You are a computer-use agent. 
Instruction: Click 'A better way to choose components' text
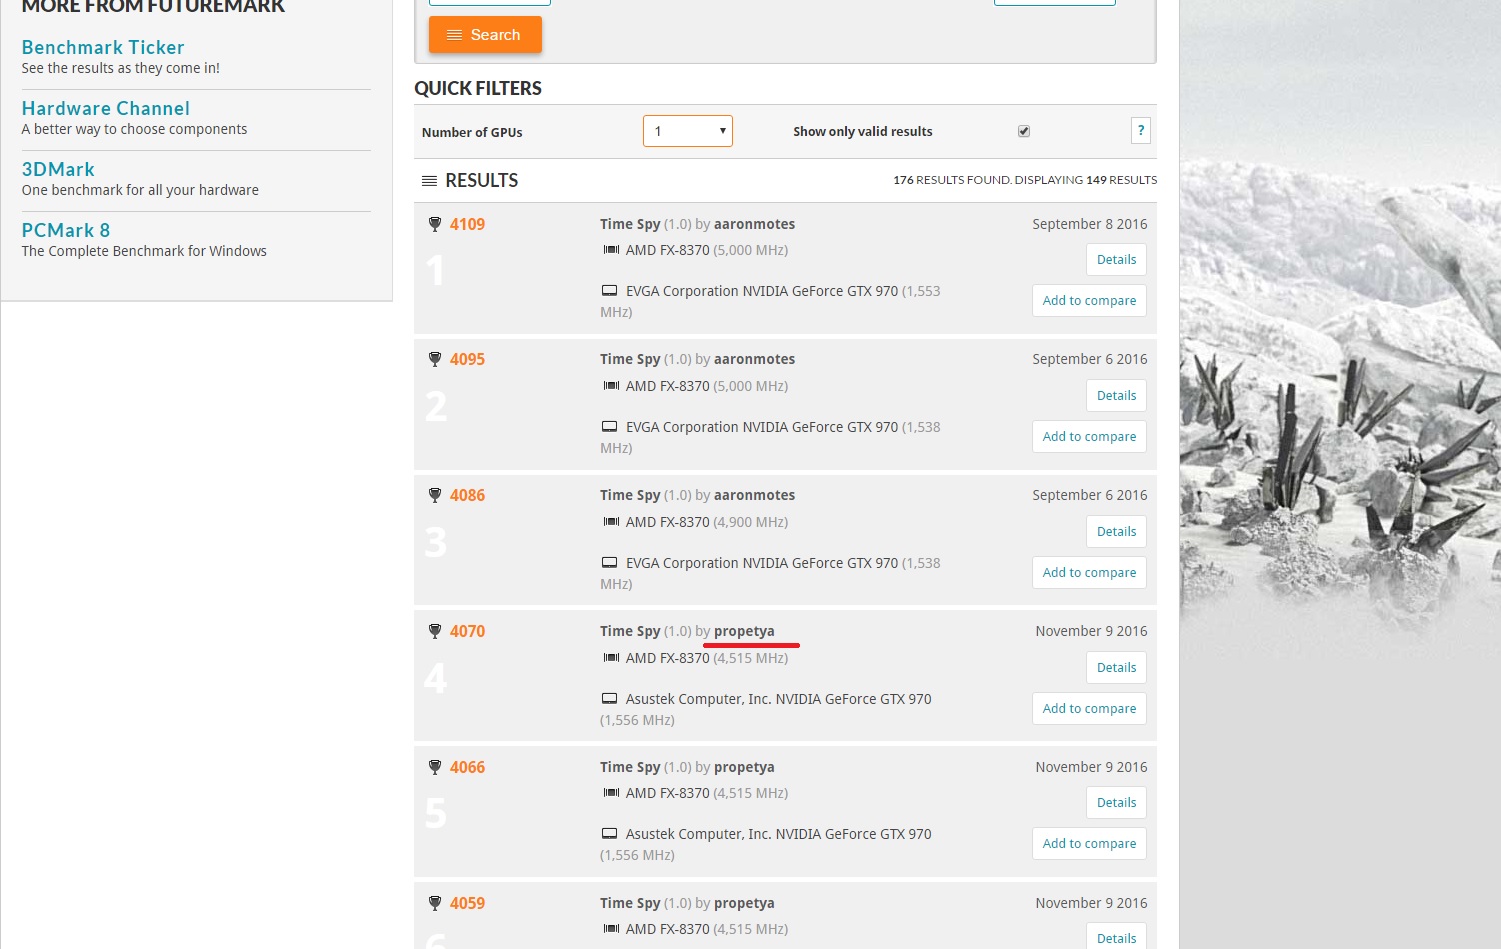[x=134, y=129]
